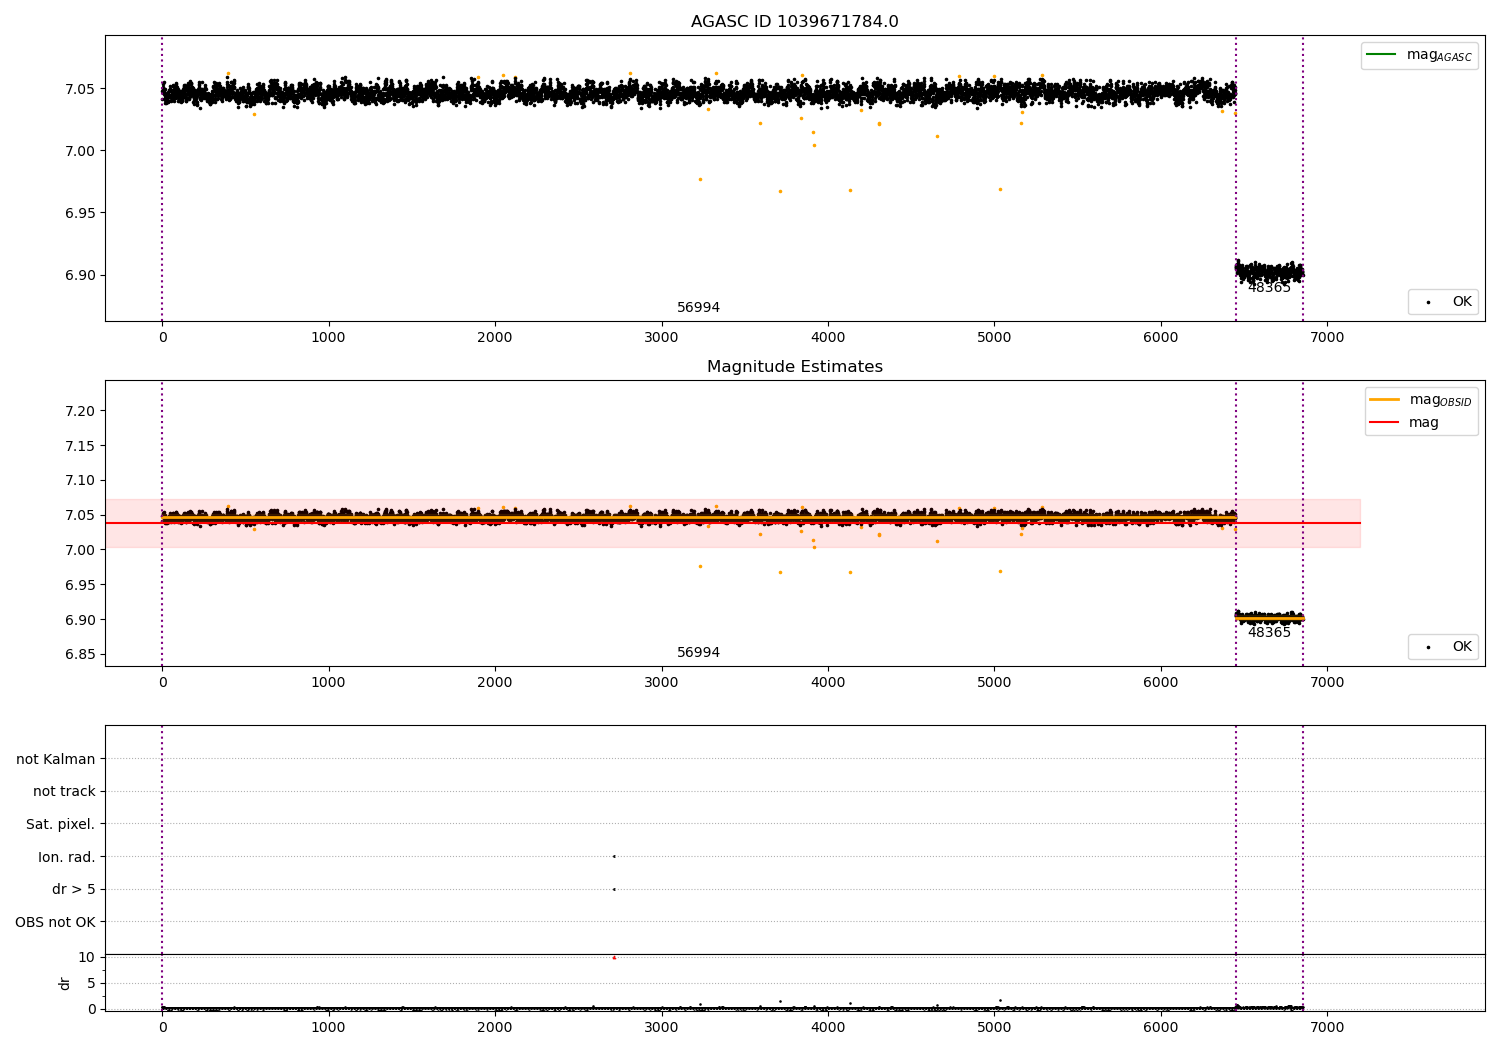Click the "dr > 5" row label
The image size is (1500, 1050).
(73, 889)
